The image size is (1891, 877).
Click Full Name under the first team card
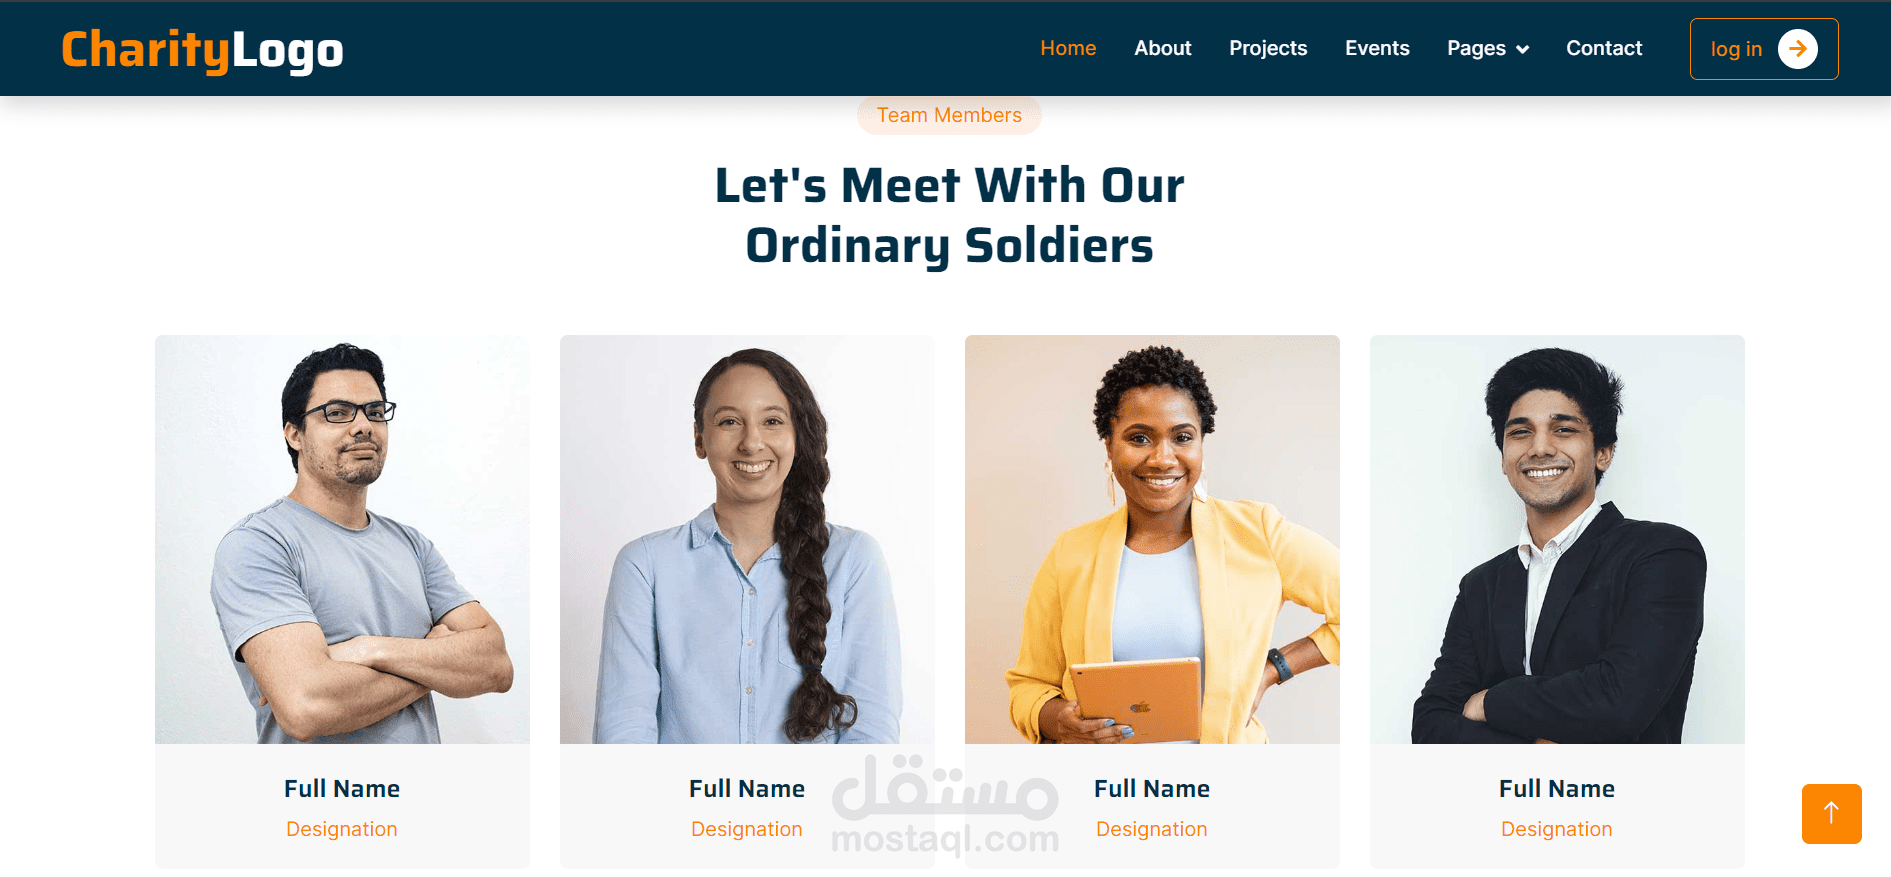(342, 789)
